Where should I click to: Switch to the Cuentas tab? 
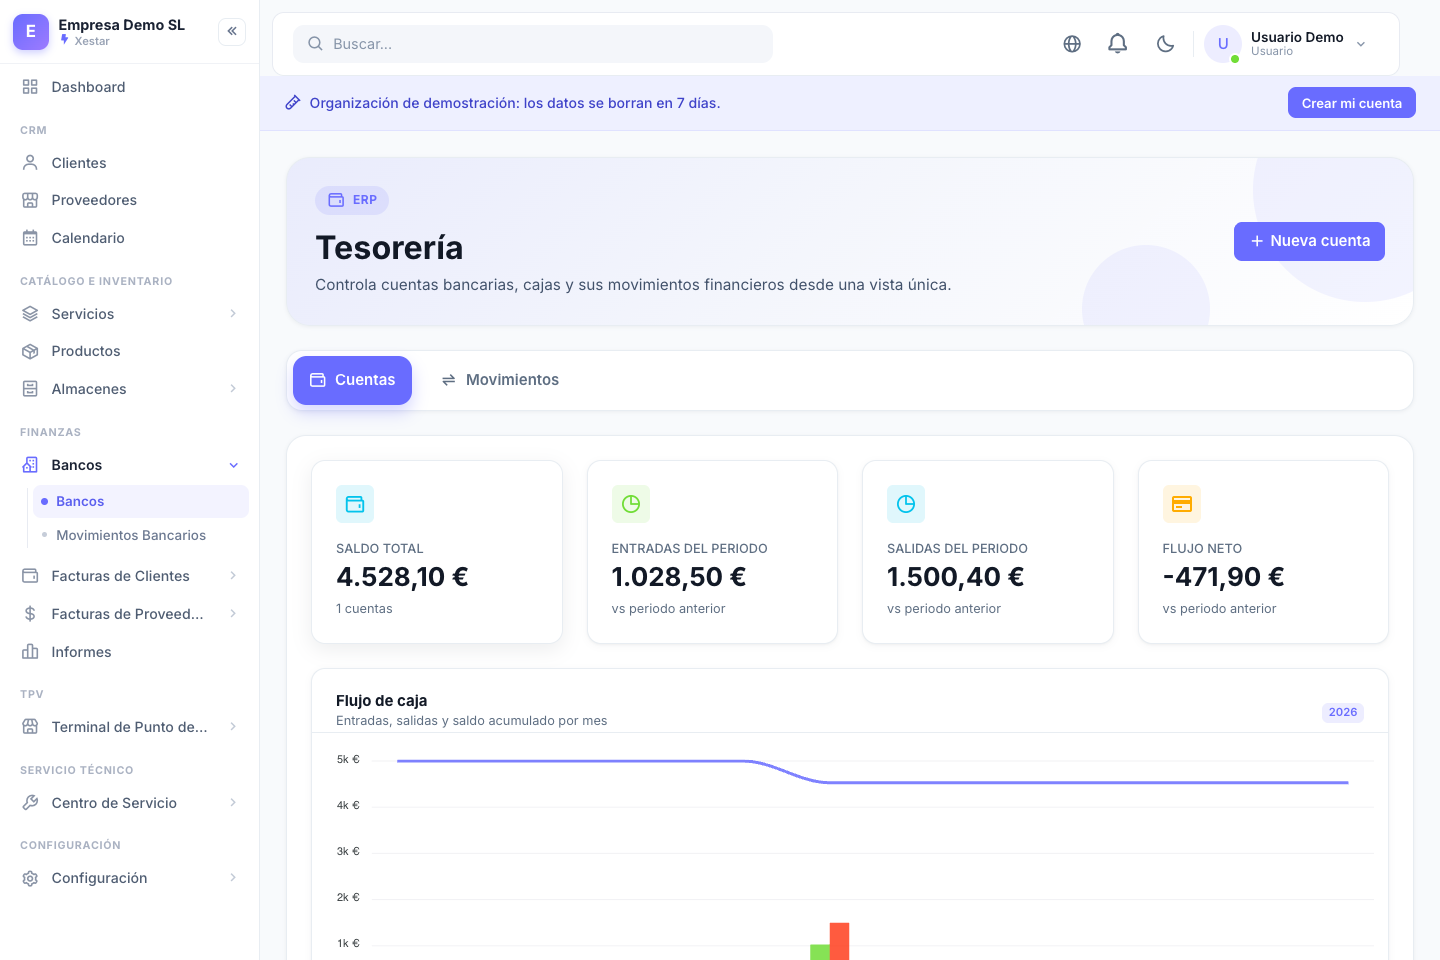click(352, 380)
